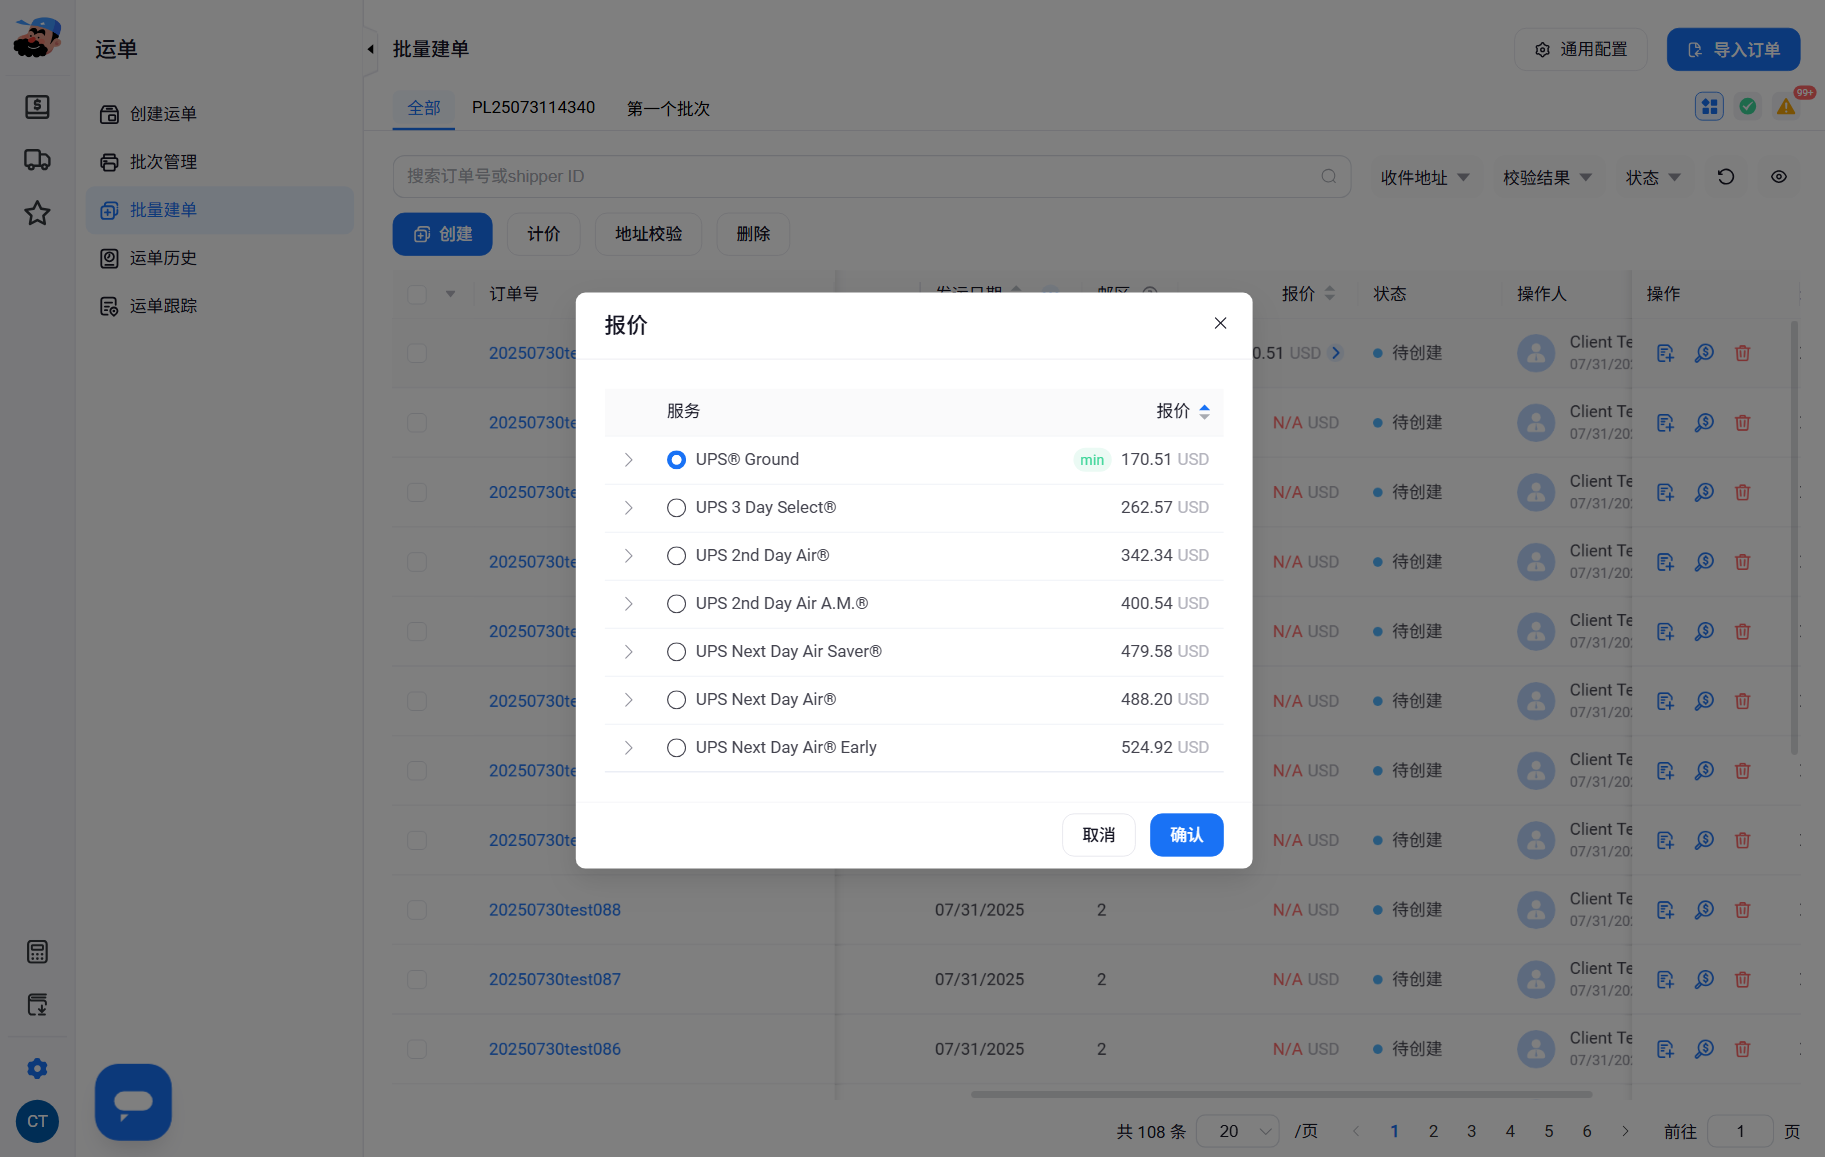This screenshot has width=1825, height=1157.
Task: Click the refresh icon beside filters
Action: (x=1726, y=177)
